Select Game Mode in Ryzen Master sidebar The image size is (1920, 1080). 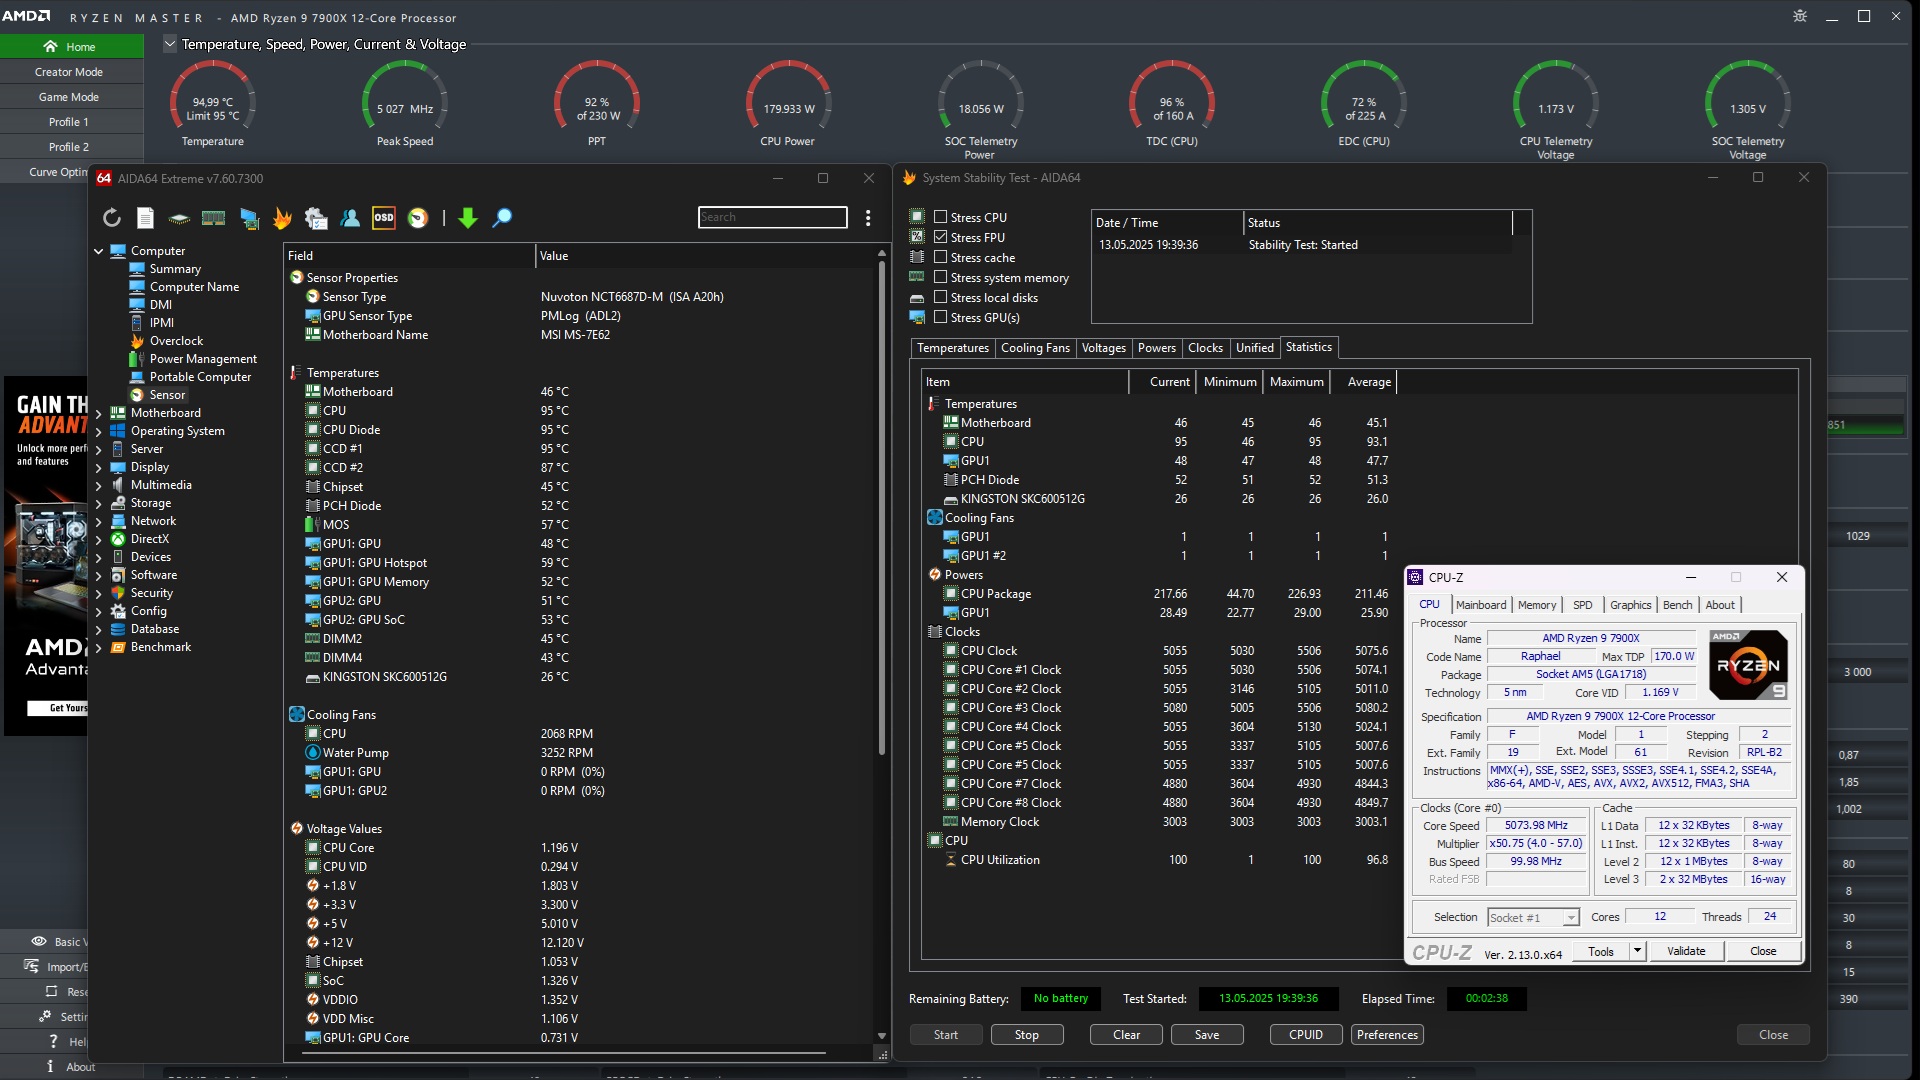69,97
